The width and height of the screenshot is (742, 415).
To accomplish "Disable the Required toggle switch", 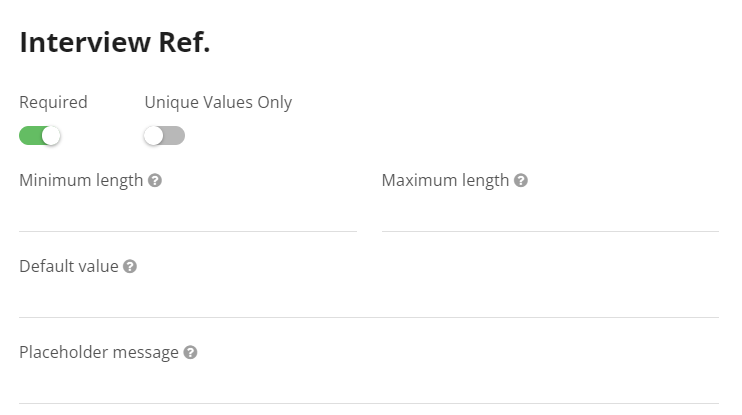I will [x=40, y=135].
